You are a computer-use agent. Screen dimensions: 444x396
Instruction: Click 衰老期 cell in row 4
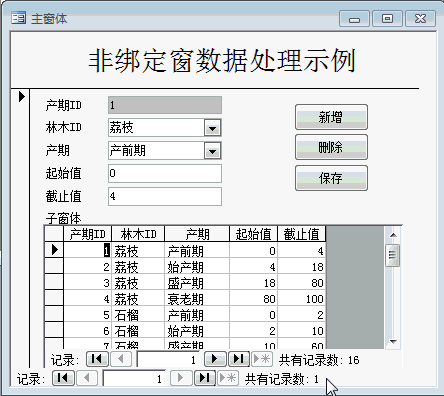(197, 299)
